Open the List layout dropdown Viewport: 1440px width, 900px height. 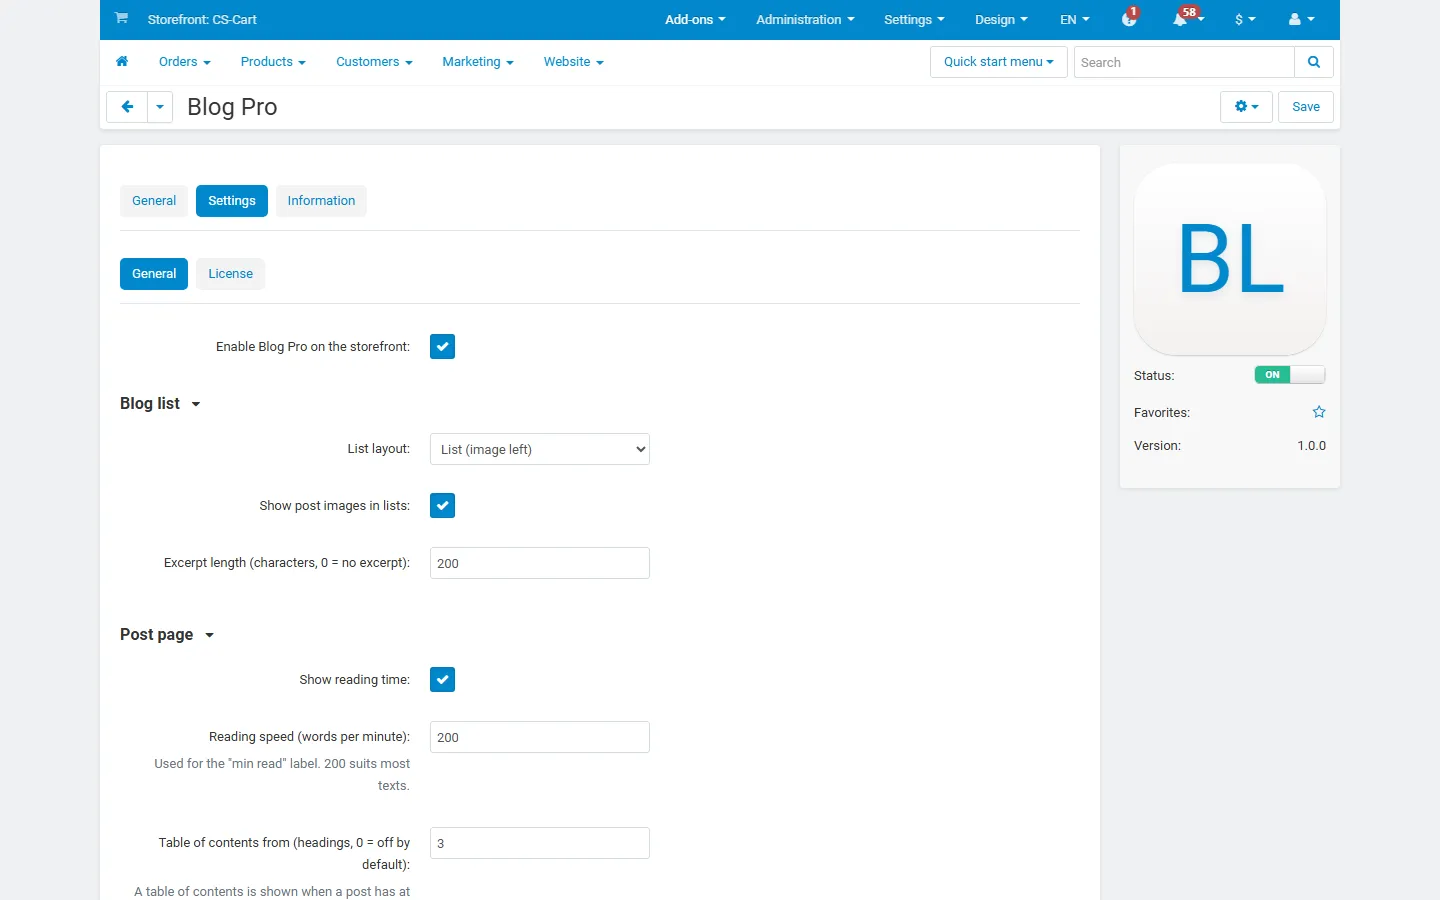pyautogui.click(x=540, y=449)
